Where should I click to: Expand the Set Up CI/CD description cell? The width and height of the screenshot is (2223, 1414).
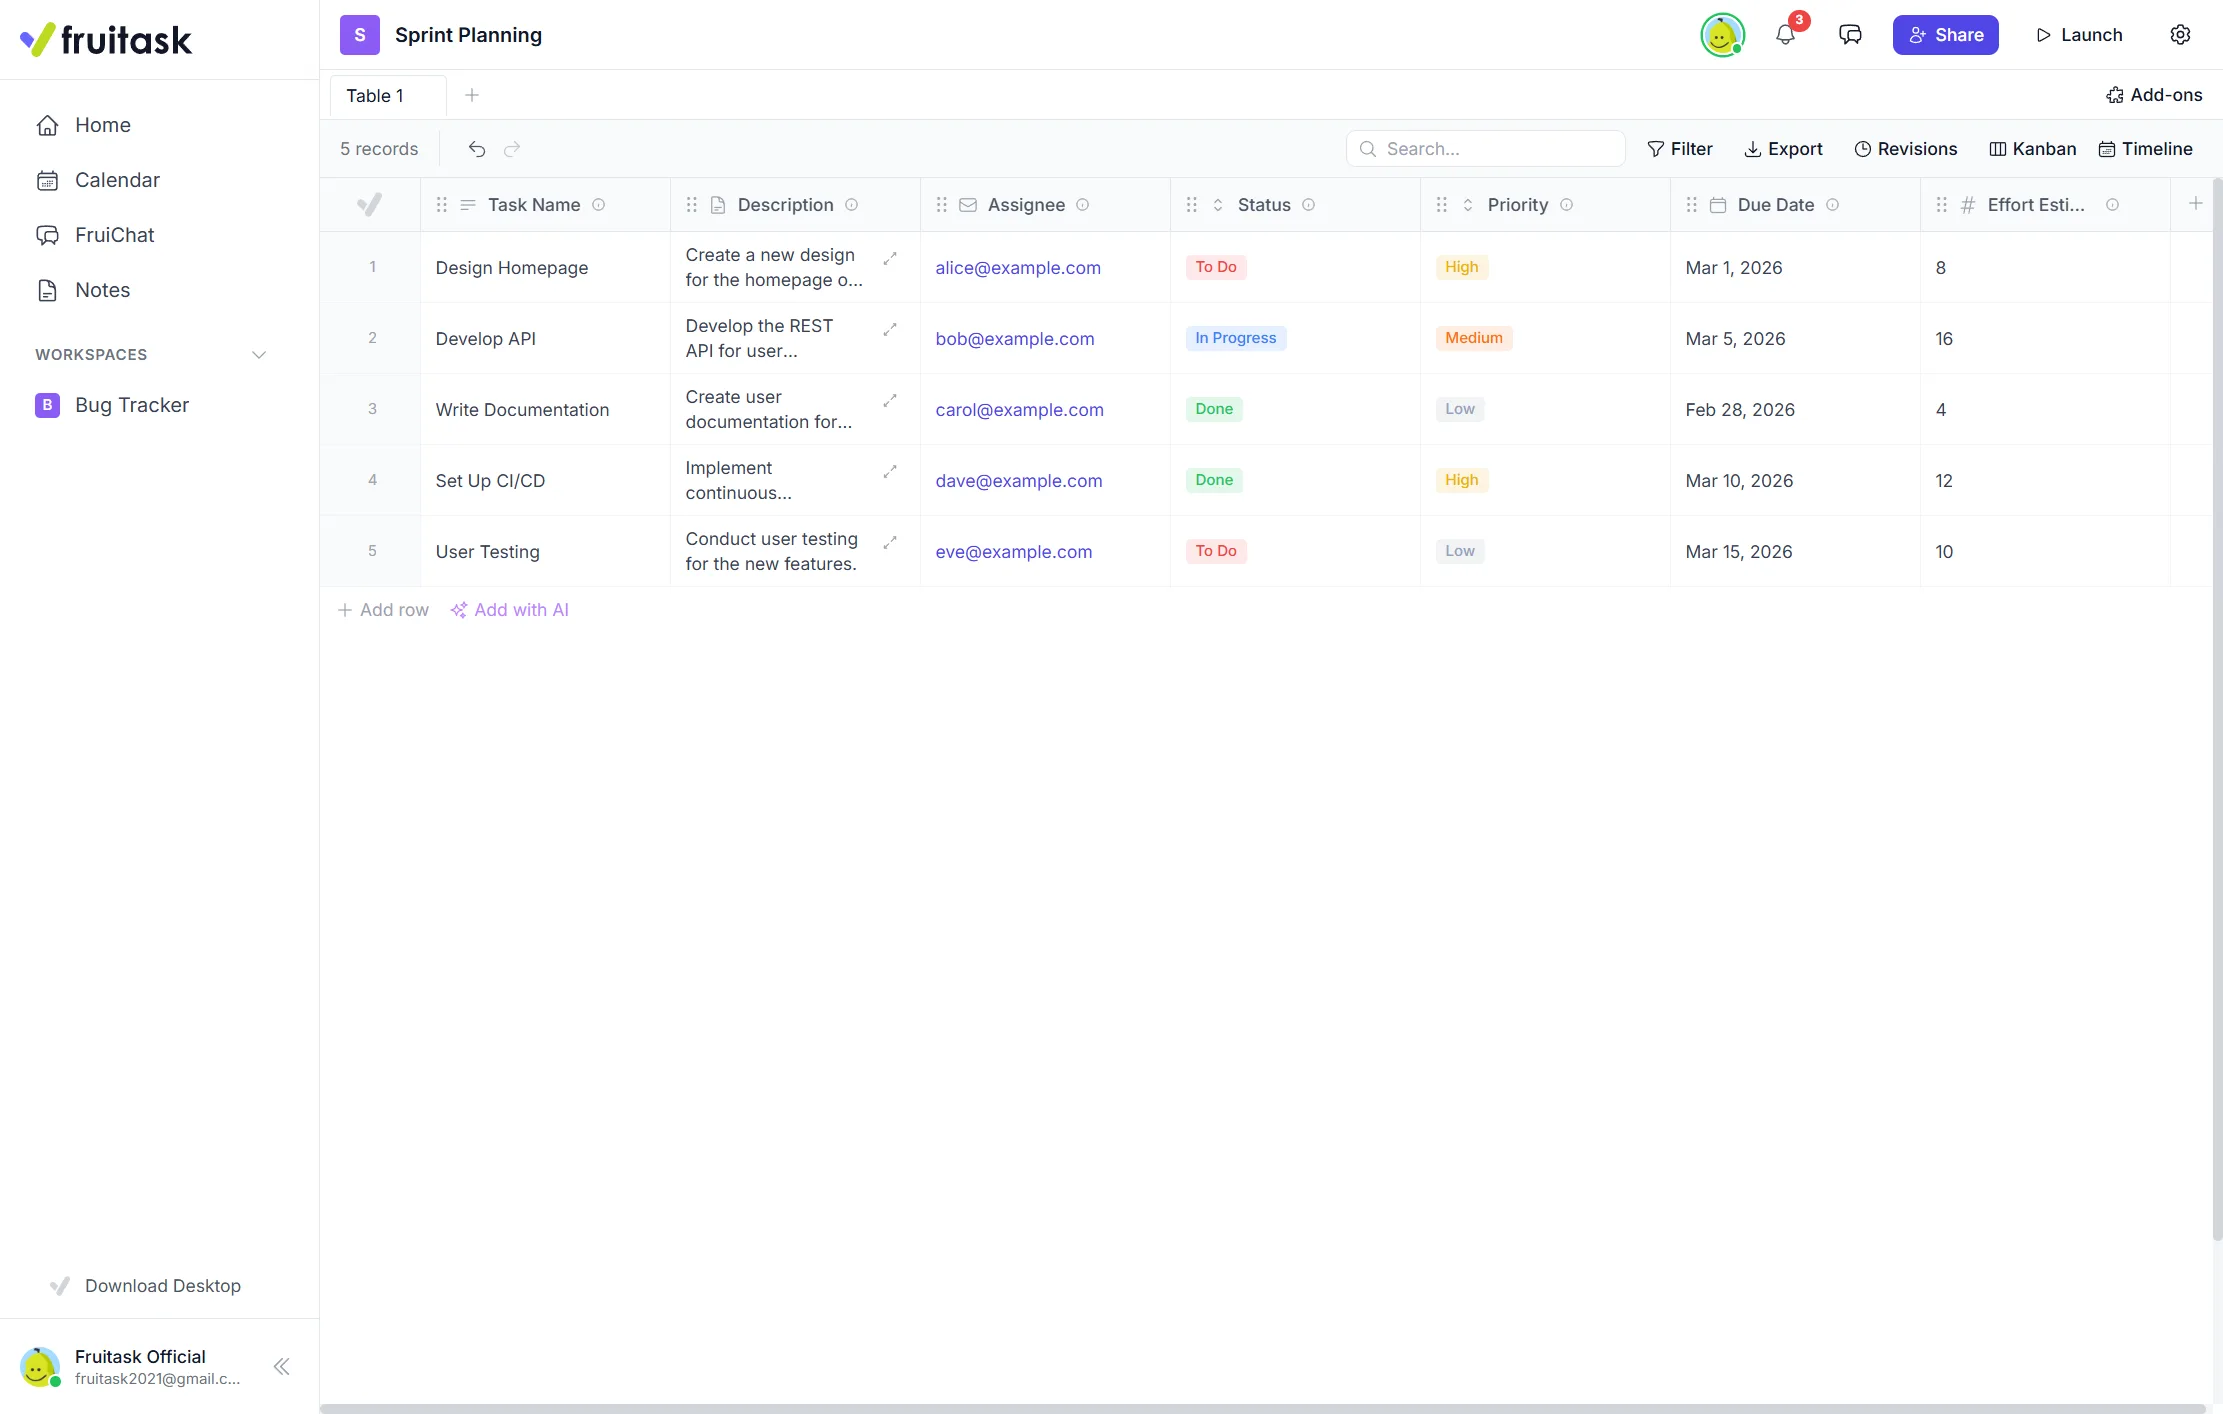coord(890,471)
